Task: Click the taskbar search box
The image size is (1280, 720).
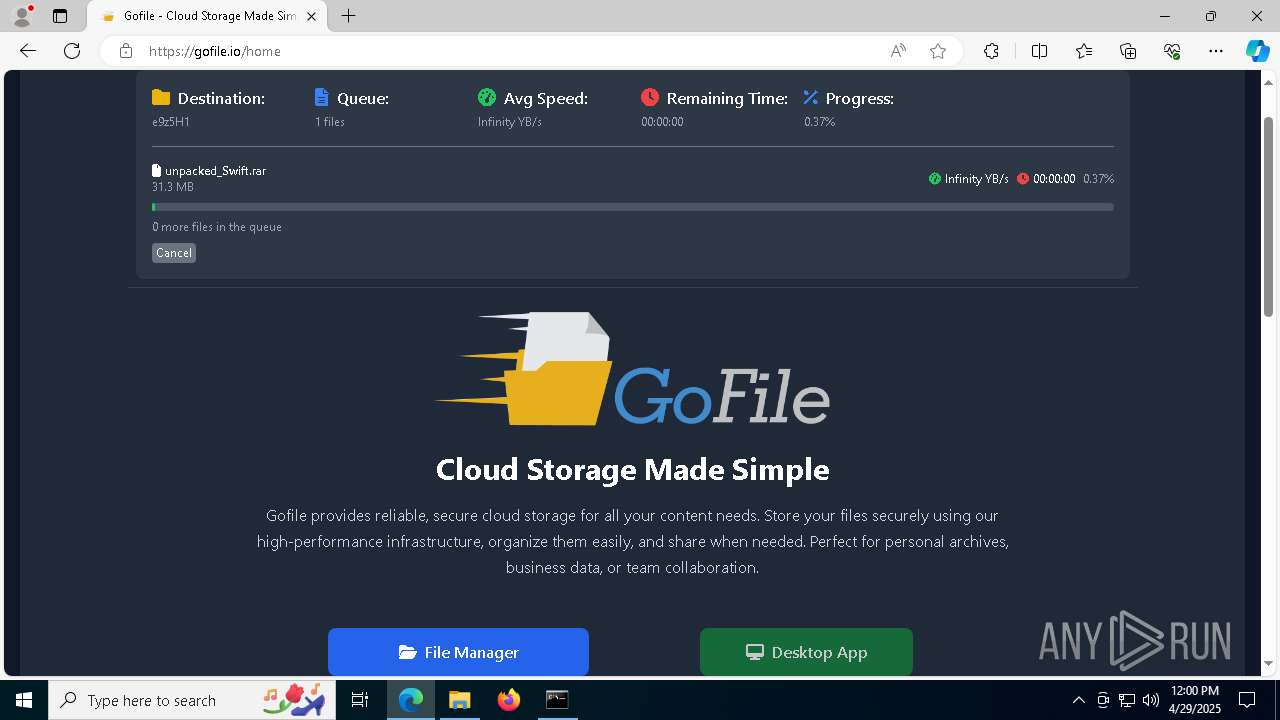Action: pyautogui.click(x=193, y=700)
